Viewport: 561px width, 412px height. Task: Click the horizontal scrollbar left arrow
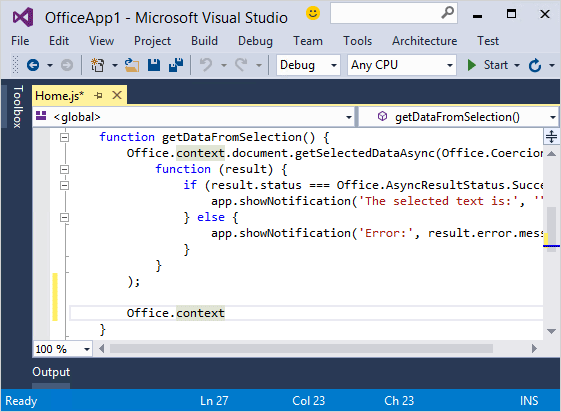pyautogui.click(x=102, y=349)
